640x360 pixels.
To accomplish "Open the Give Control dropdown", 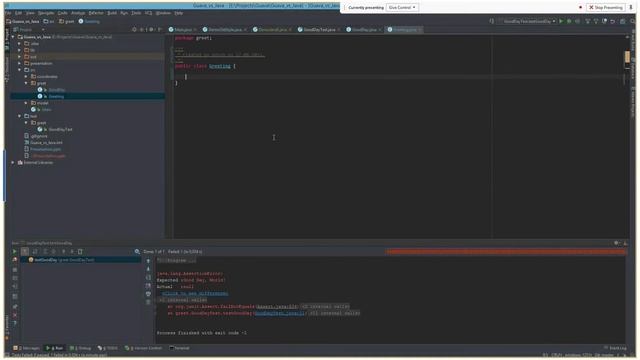I will 402,7.
